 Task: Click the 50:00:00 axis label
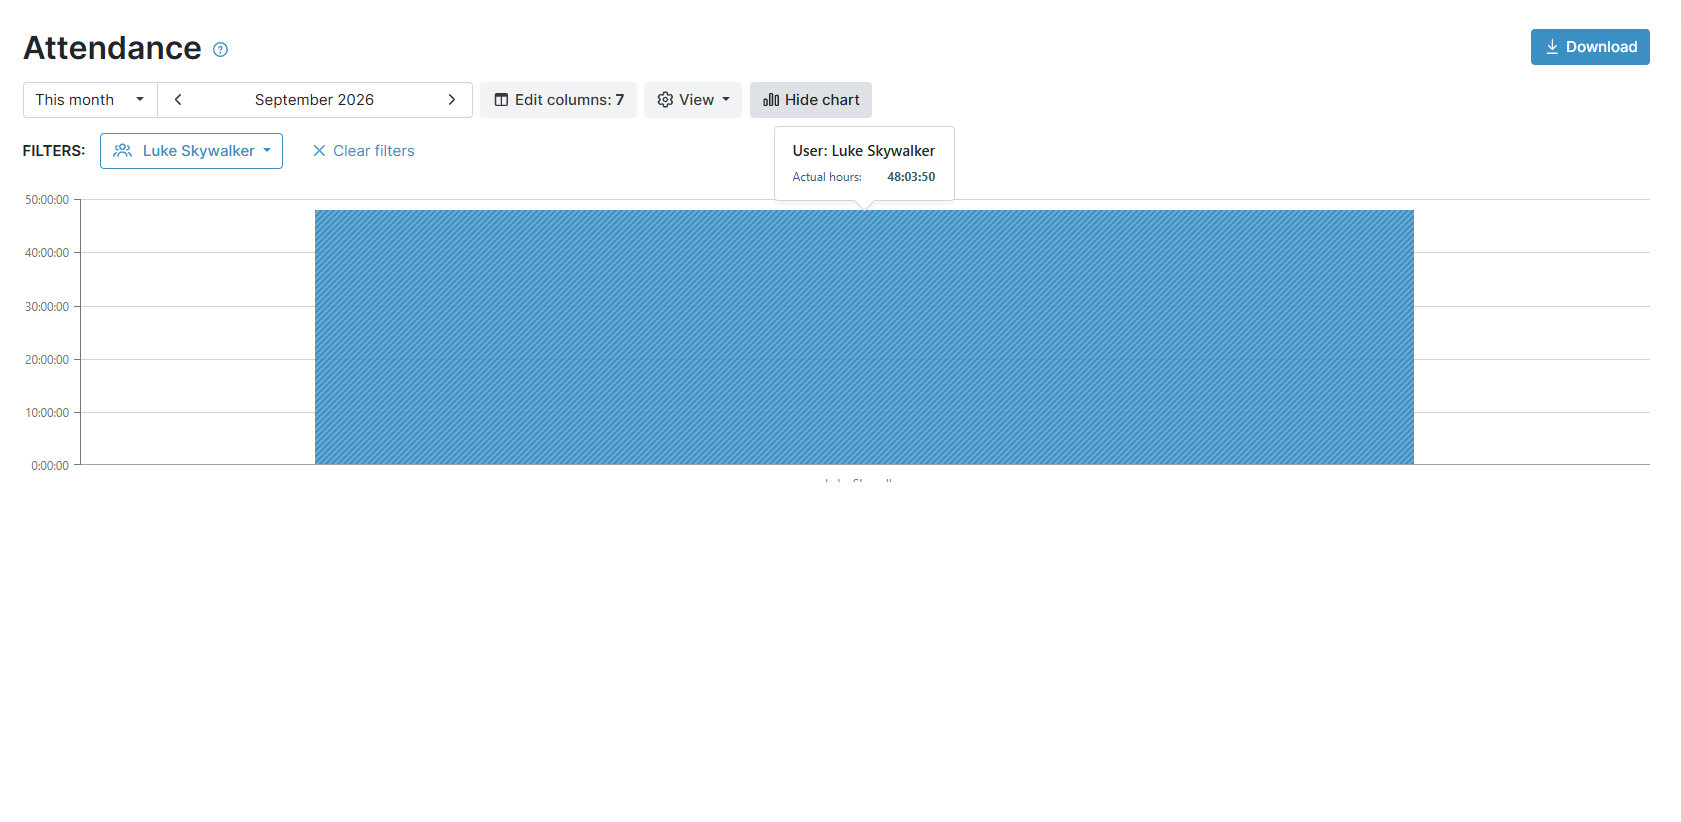[47, 200]
